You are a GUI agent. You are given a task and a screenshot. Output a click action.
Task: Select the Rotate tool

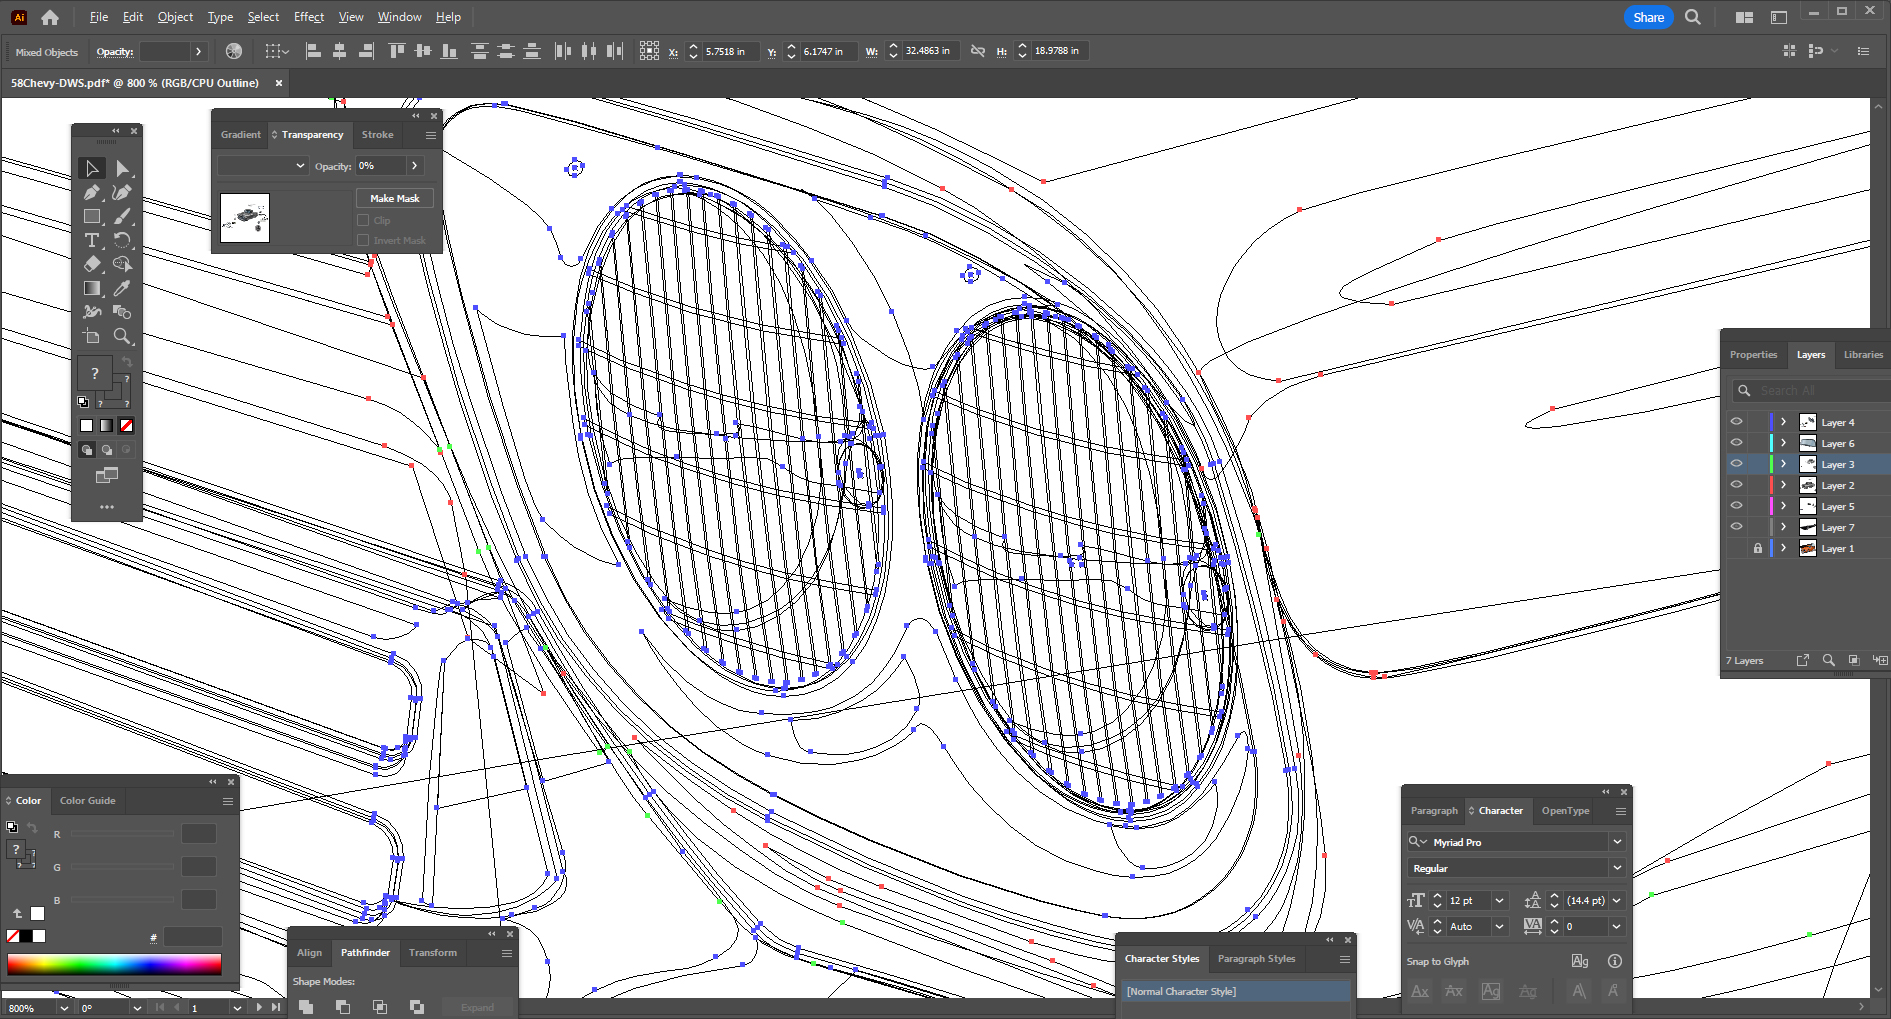122,241
